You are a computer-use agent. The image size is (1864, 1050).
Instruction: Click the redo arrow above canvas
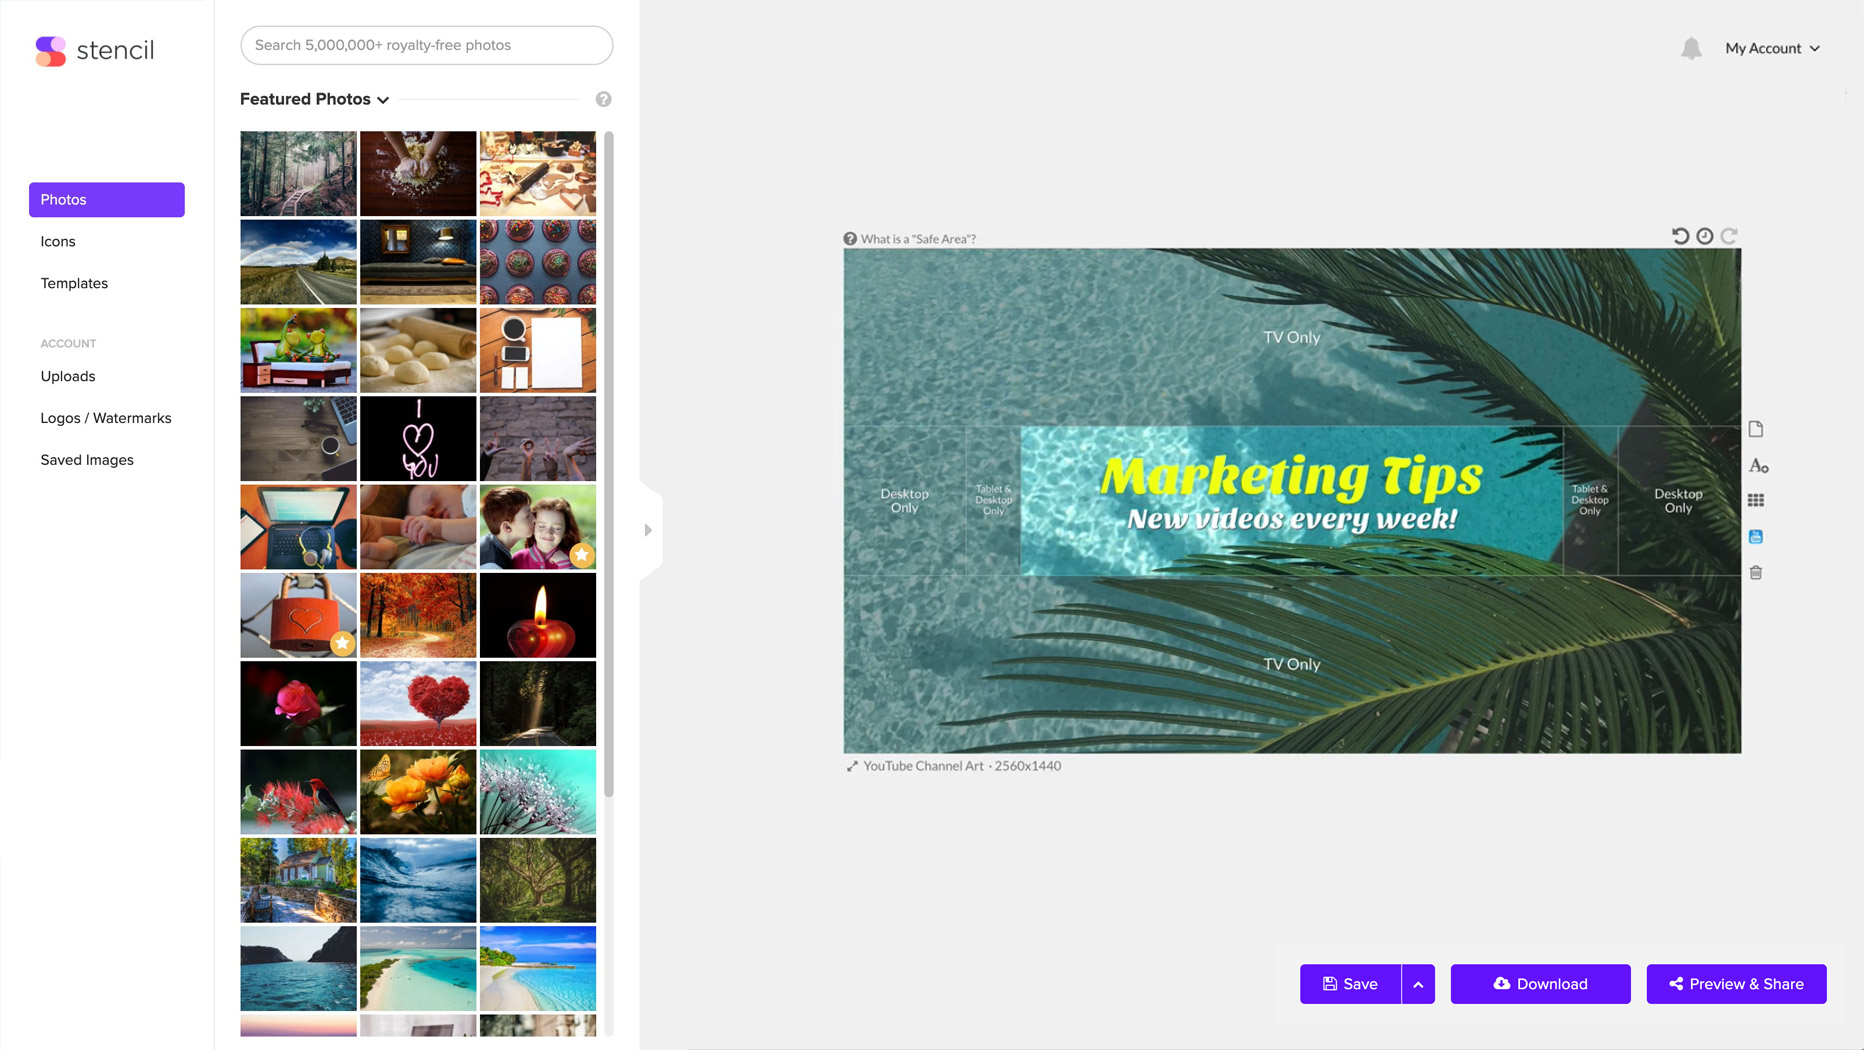pyautogui.click(x=1729, y=236)
